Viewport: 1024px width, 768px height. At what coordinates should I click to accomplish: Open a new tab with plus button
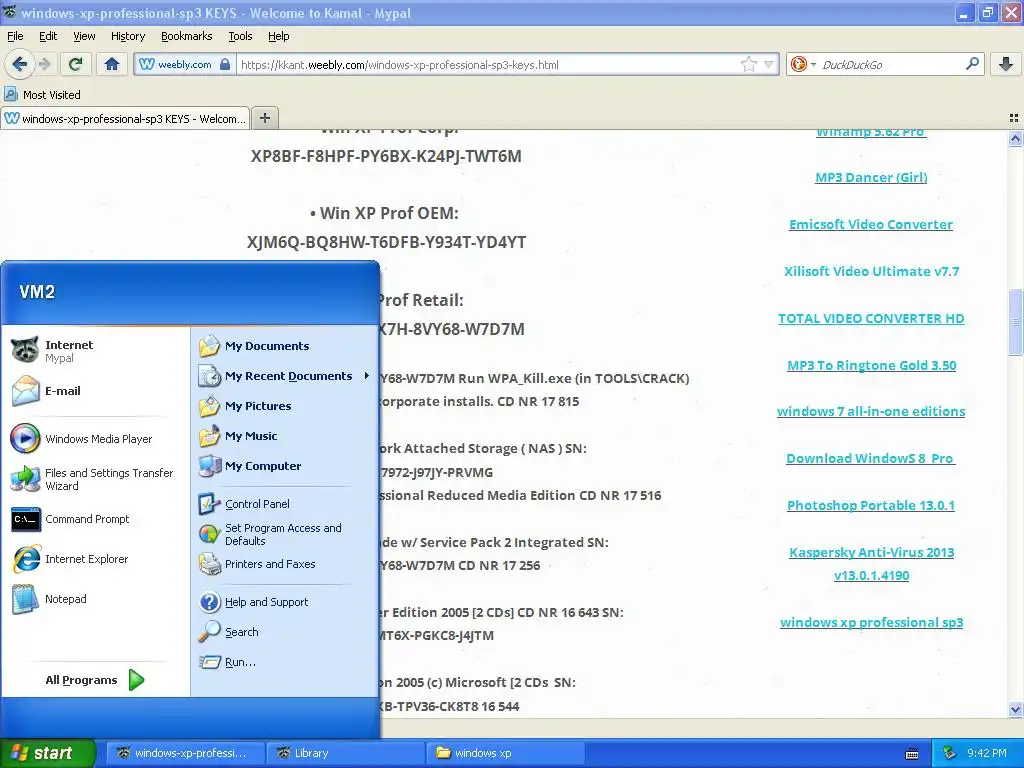point(264,118)
